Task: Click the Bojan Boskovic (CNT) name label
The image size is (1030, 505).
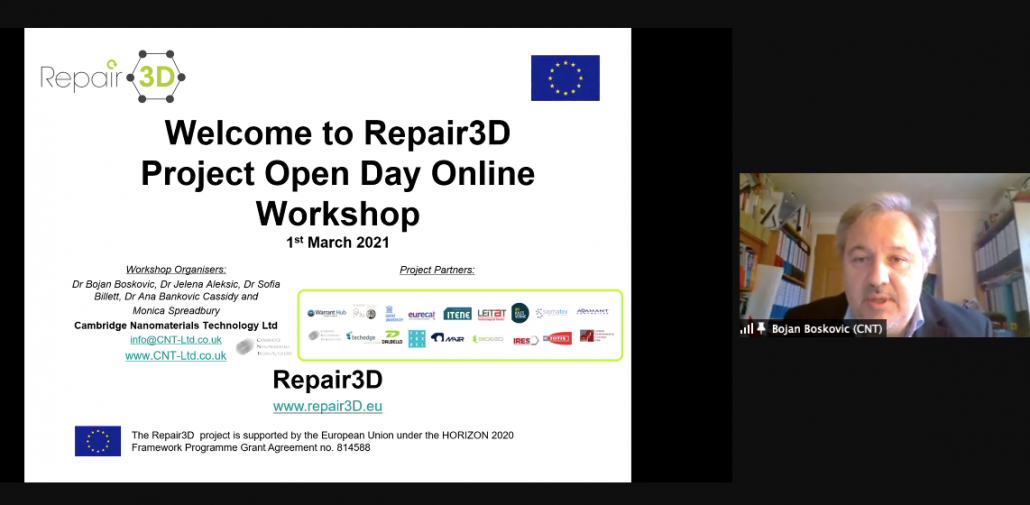Action: pyautogui.click(x=826, y=328)
